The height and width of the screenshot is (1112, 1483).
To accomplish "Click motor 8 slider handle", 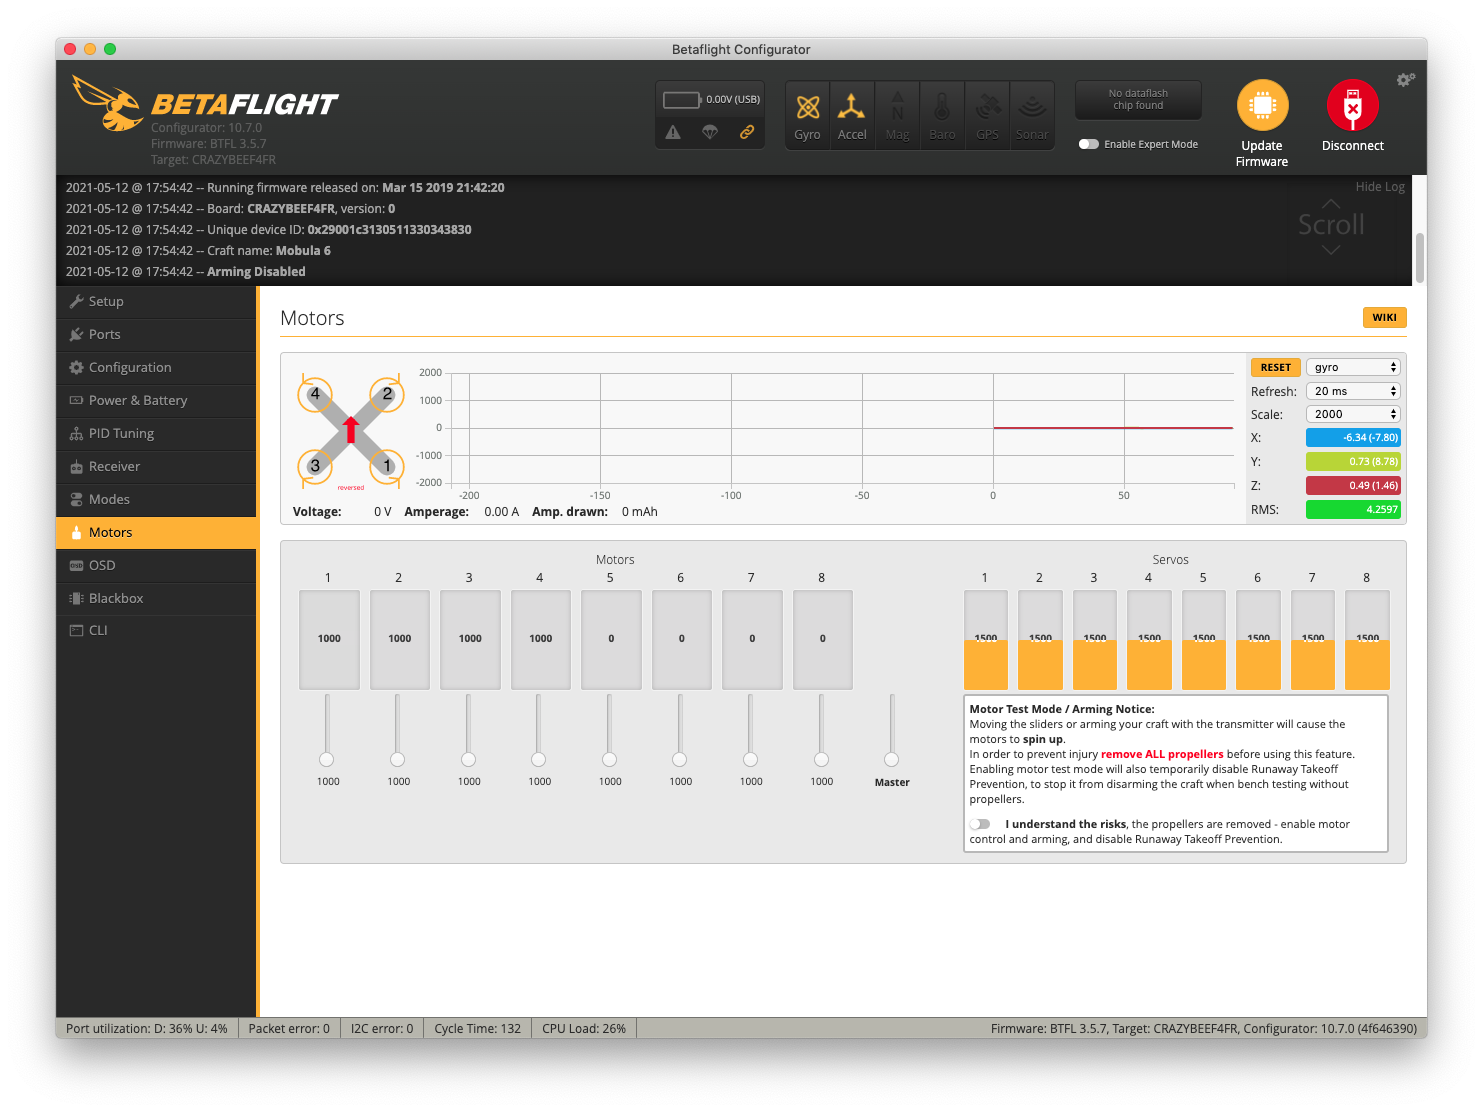I will pyautogui.click(x=821, y=759).
